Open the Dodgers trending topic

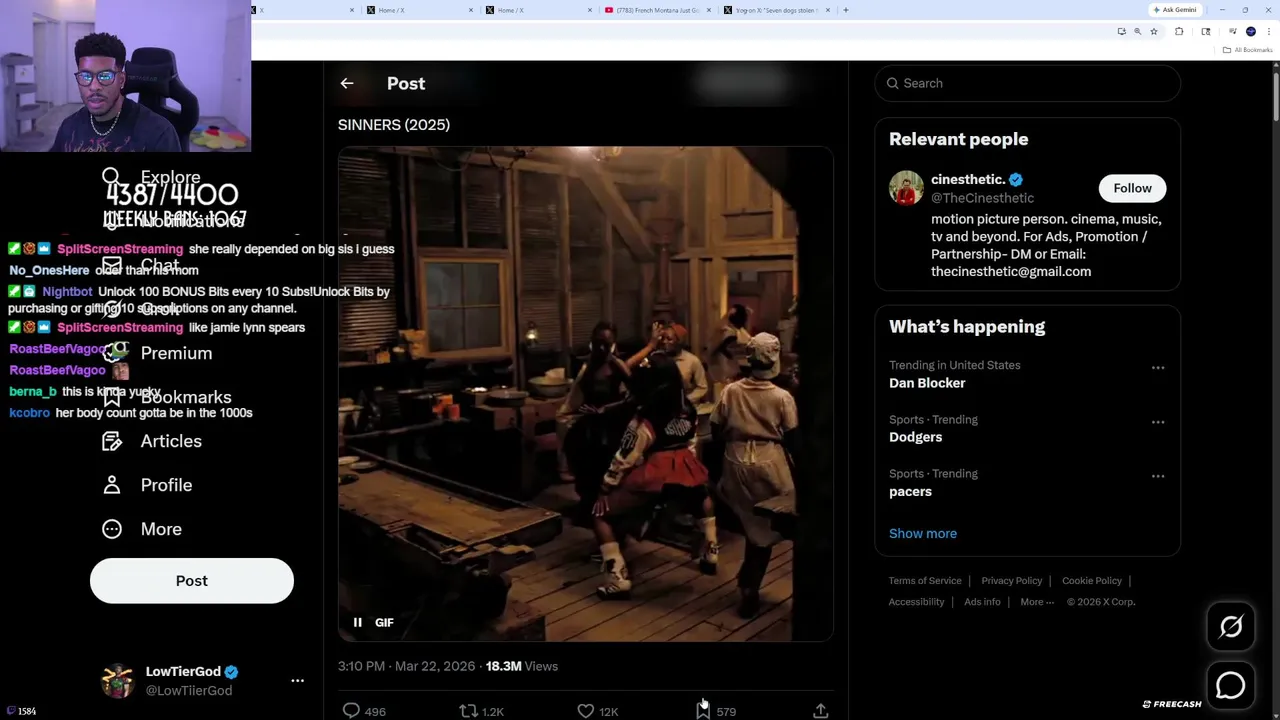pyautogui.click(x=915, y=437)
